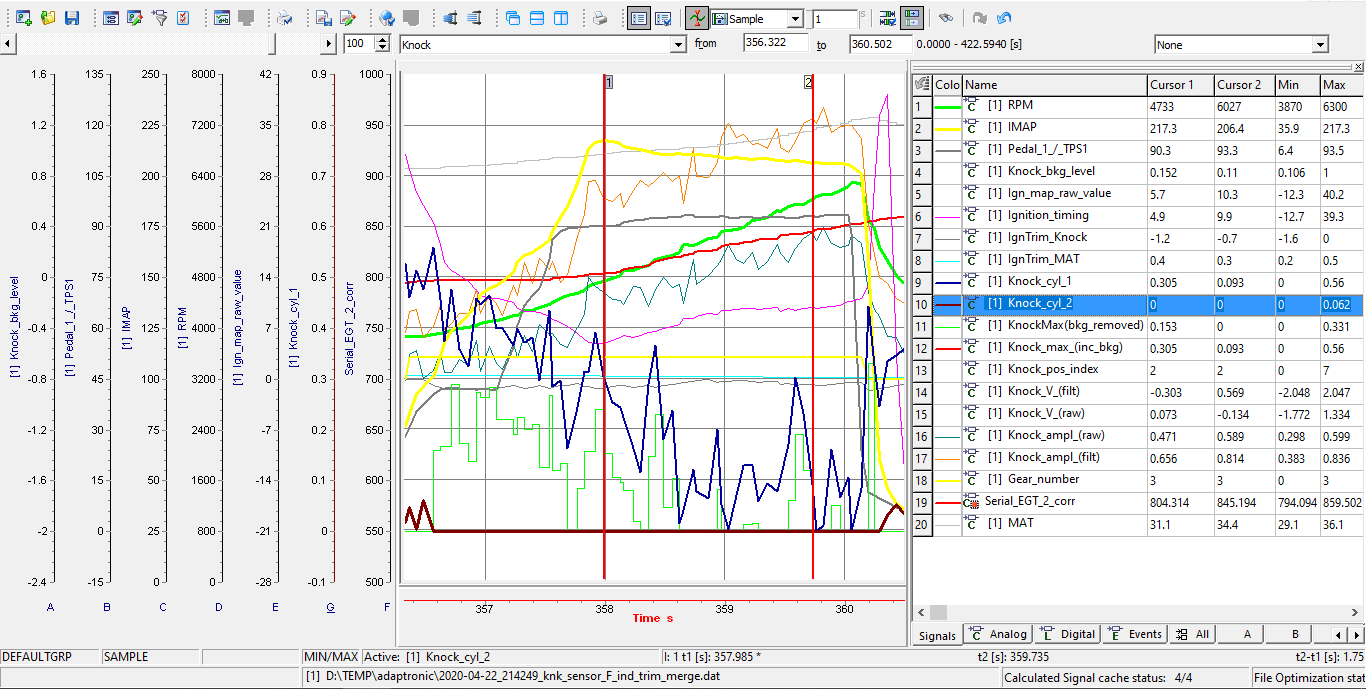Click the cascade windows icon
Screen dimensions: 1366x689
pyautogui.click(x=513, y=18)
